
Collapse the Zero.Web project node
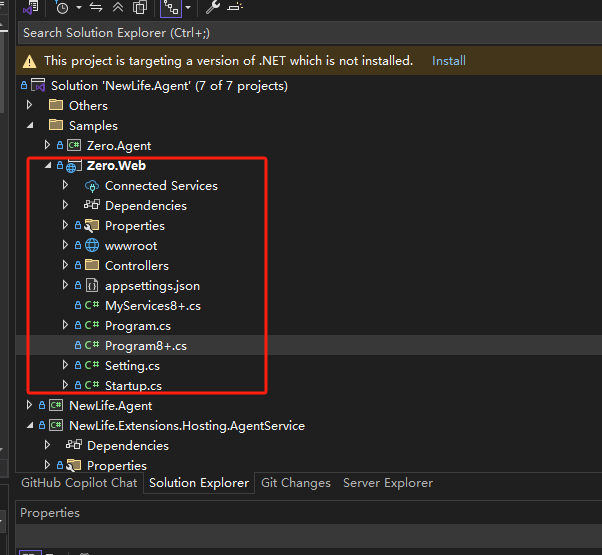pyautogui.click(x=48, y=165)
